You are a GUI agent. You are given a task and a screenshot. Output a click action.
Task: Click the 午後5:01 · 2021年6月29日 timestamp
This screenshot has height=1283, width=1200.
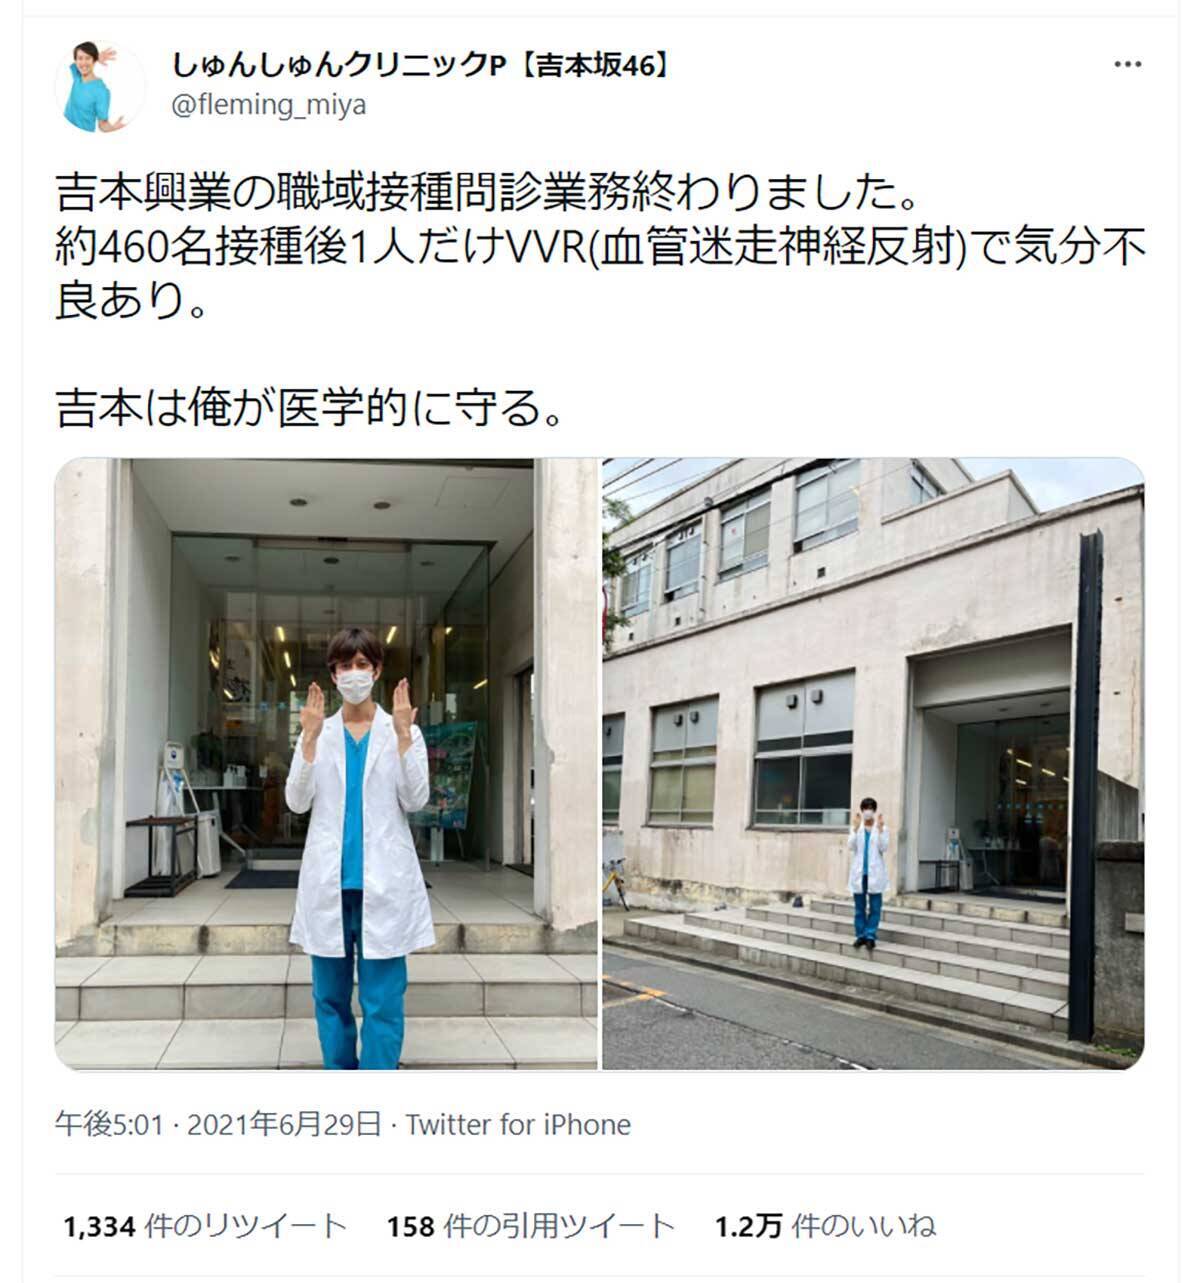tap(218, 1125)
